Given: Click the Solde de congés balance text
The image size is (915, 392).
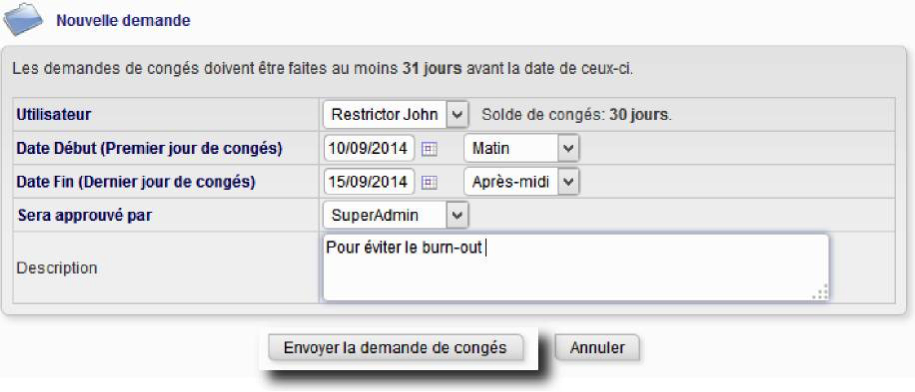Looking at the screenshot, I should coord(577,115).
